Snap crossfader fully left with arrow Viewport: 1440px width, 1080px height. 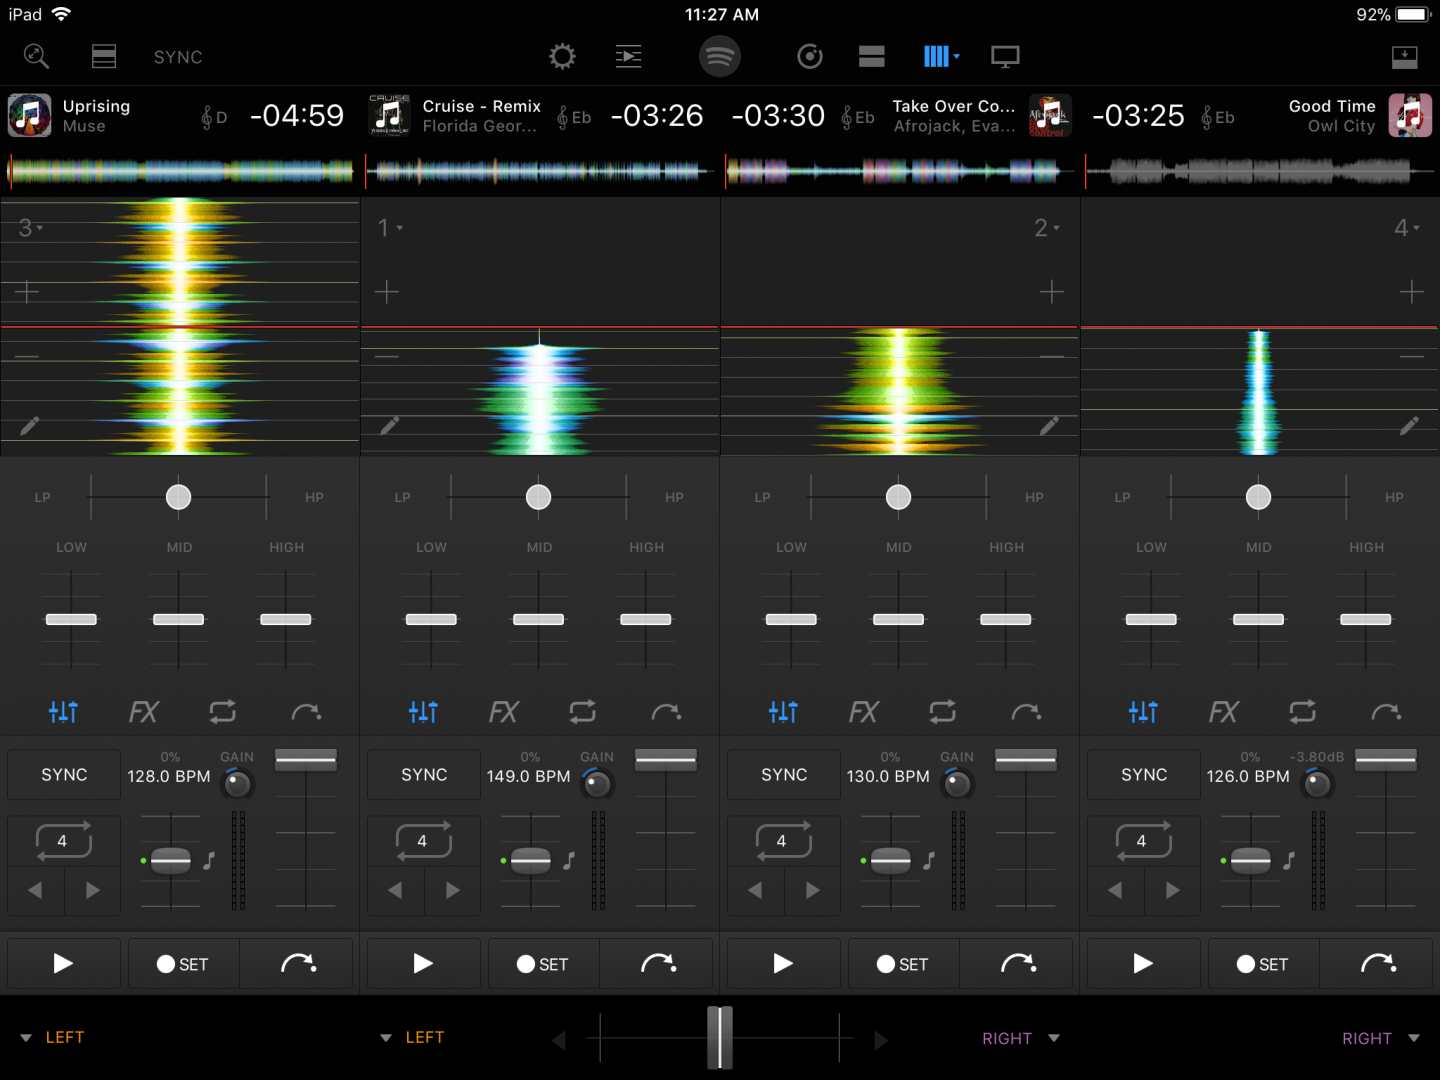(x=559, y=1040)
